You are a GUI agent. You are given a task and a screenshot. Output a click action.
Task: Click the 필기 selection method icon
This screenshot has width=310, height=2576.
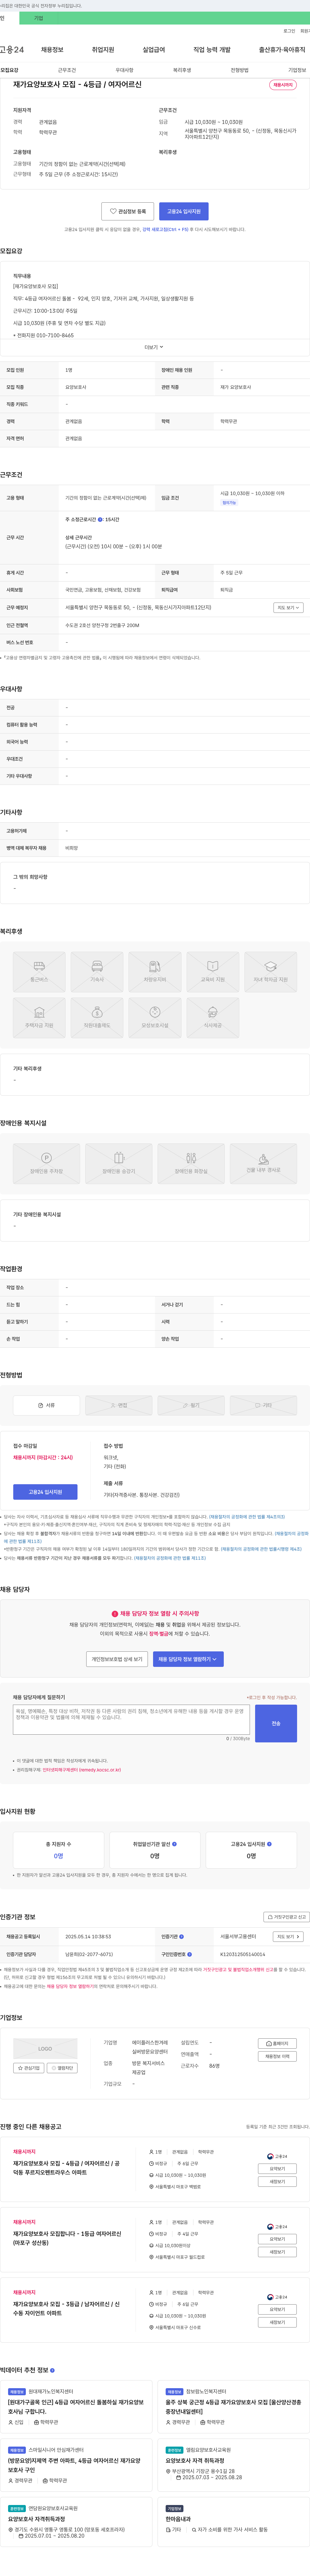[191, 1405]
